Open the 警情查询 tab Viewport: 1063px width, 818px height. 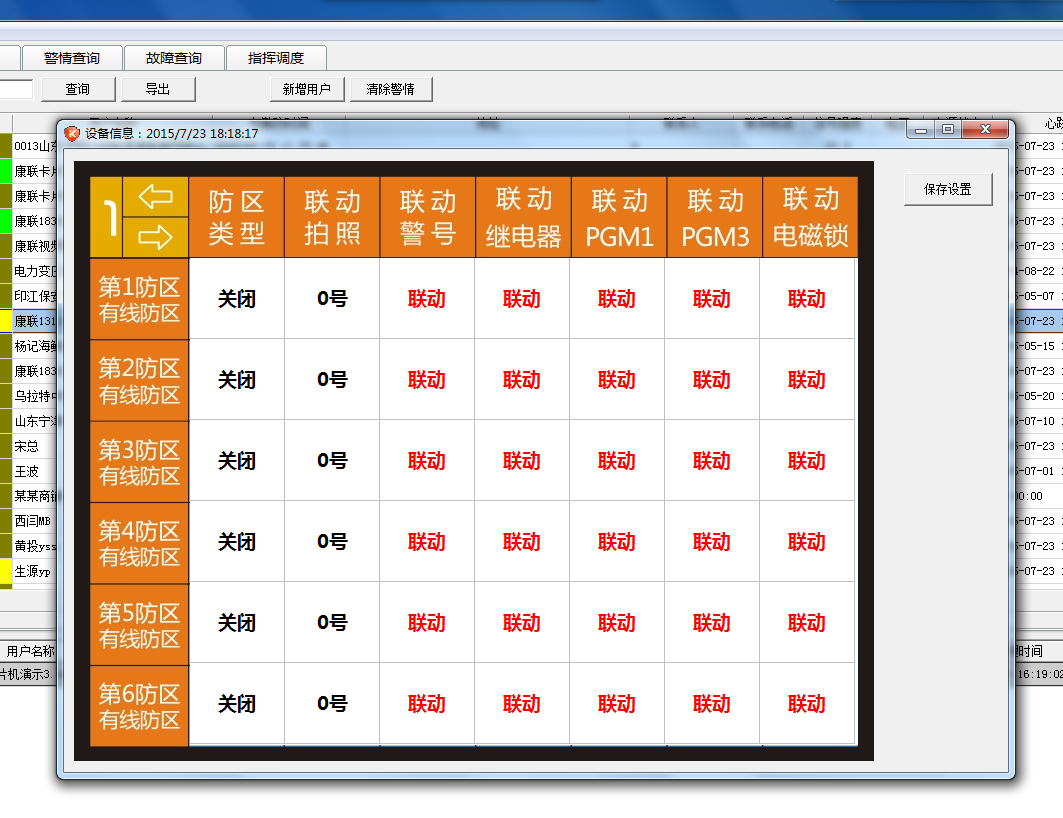(72, 58)
